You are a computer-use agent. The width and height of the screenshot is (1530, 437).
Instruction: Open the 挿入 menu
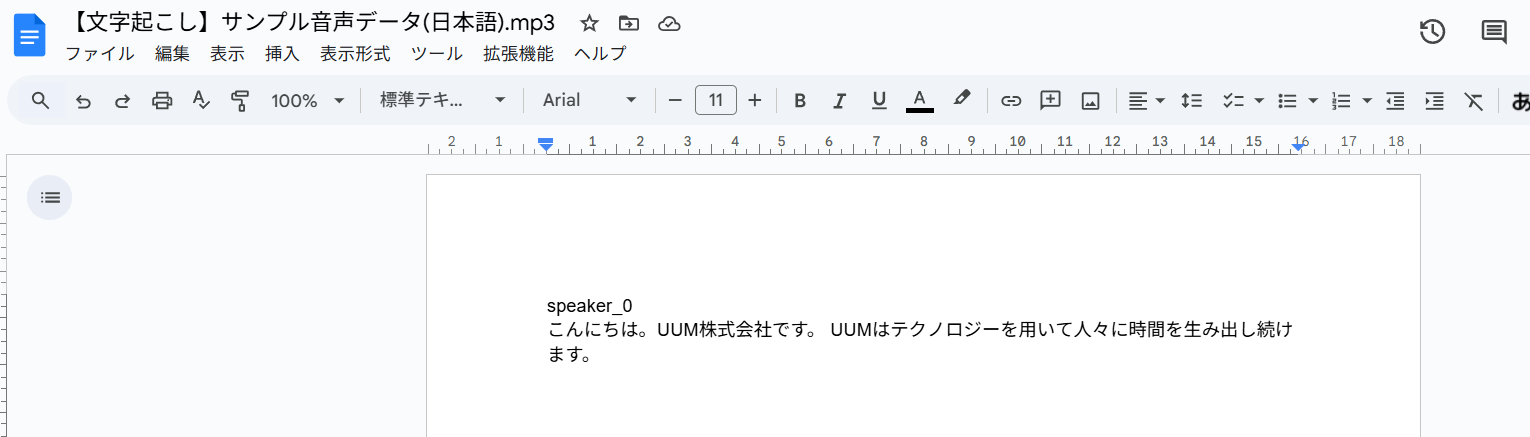point(282,54)
